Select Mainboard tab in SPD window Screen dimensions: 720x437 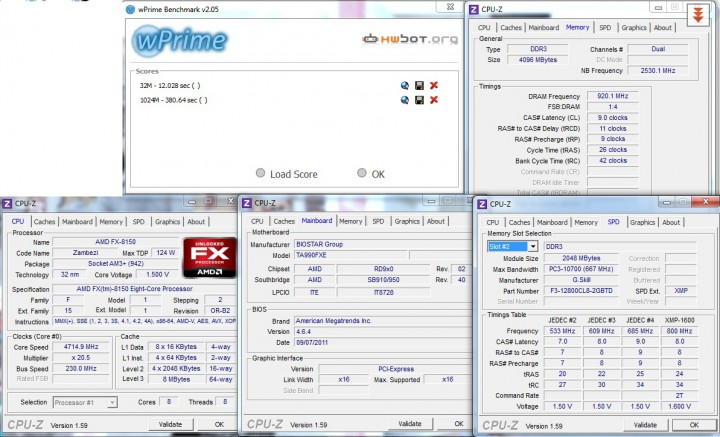(x=552, y=222)
